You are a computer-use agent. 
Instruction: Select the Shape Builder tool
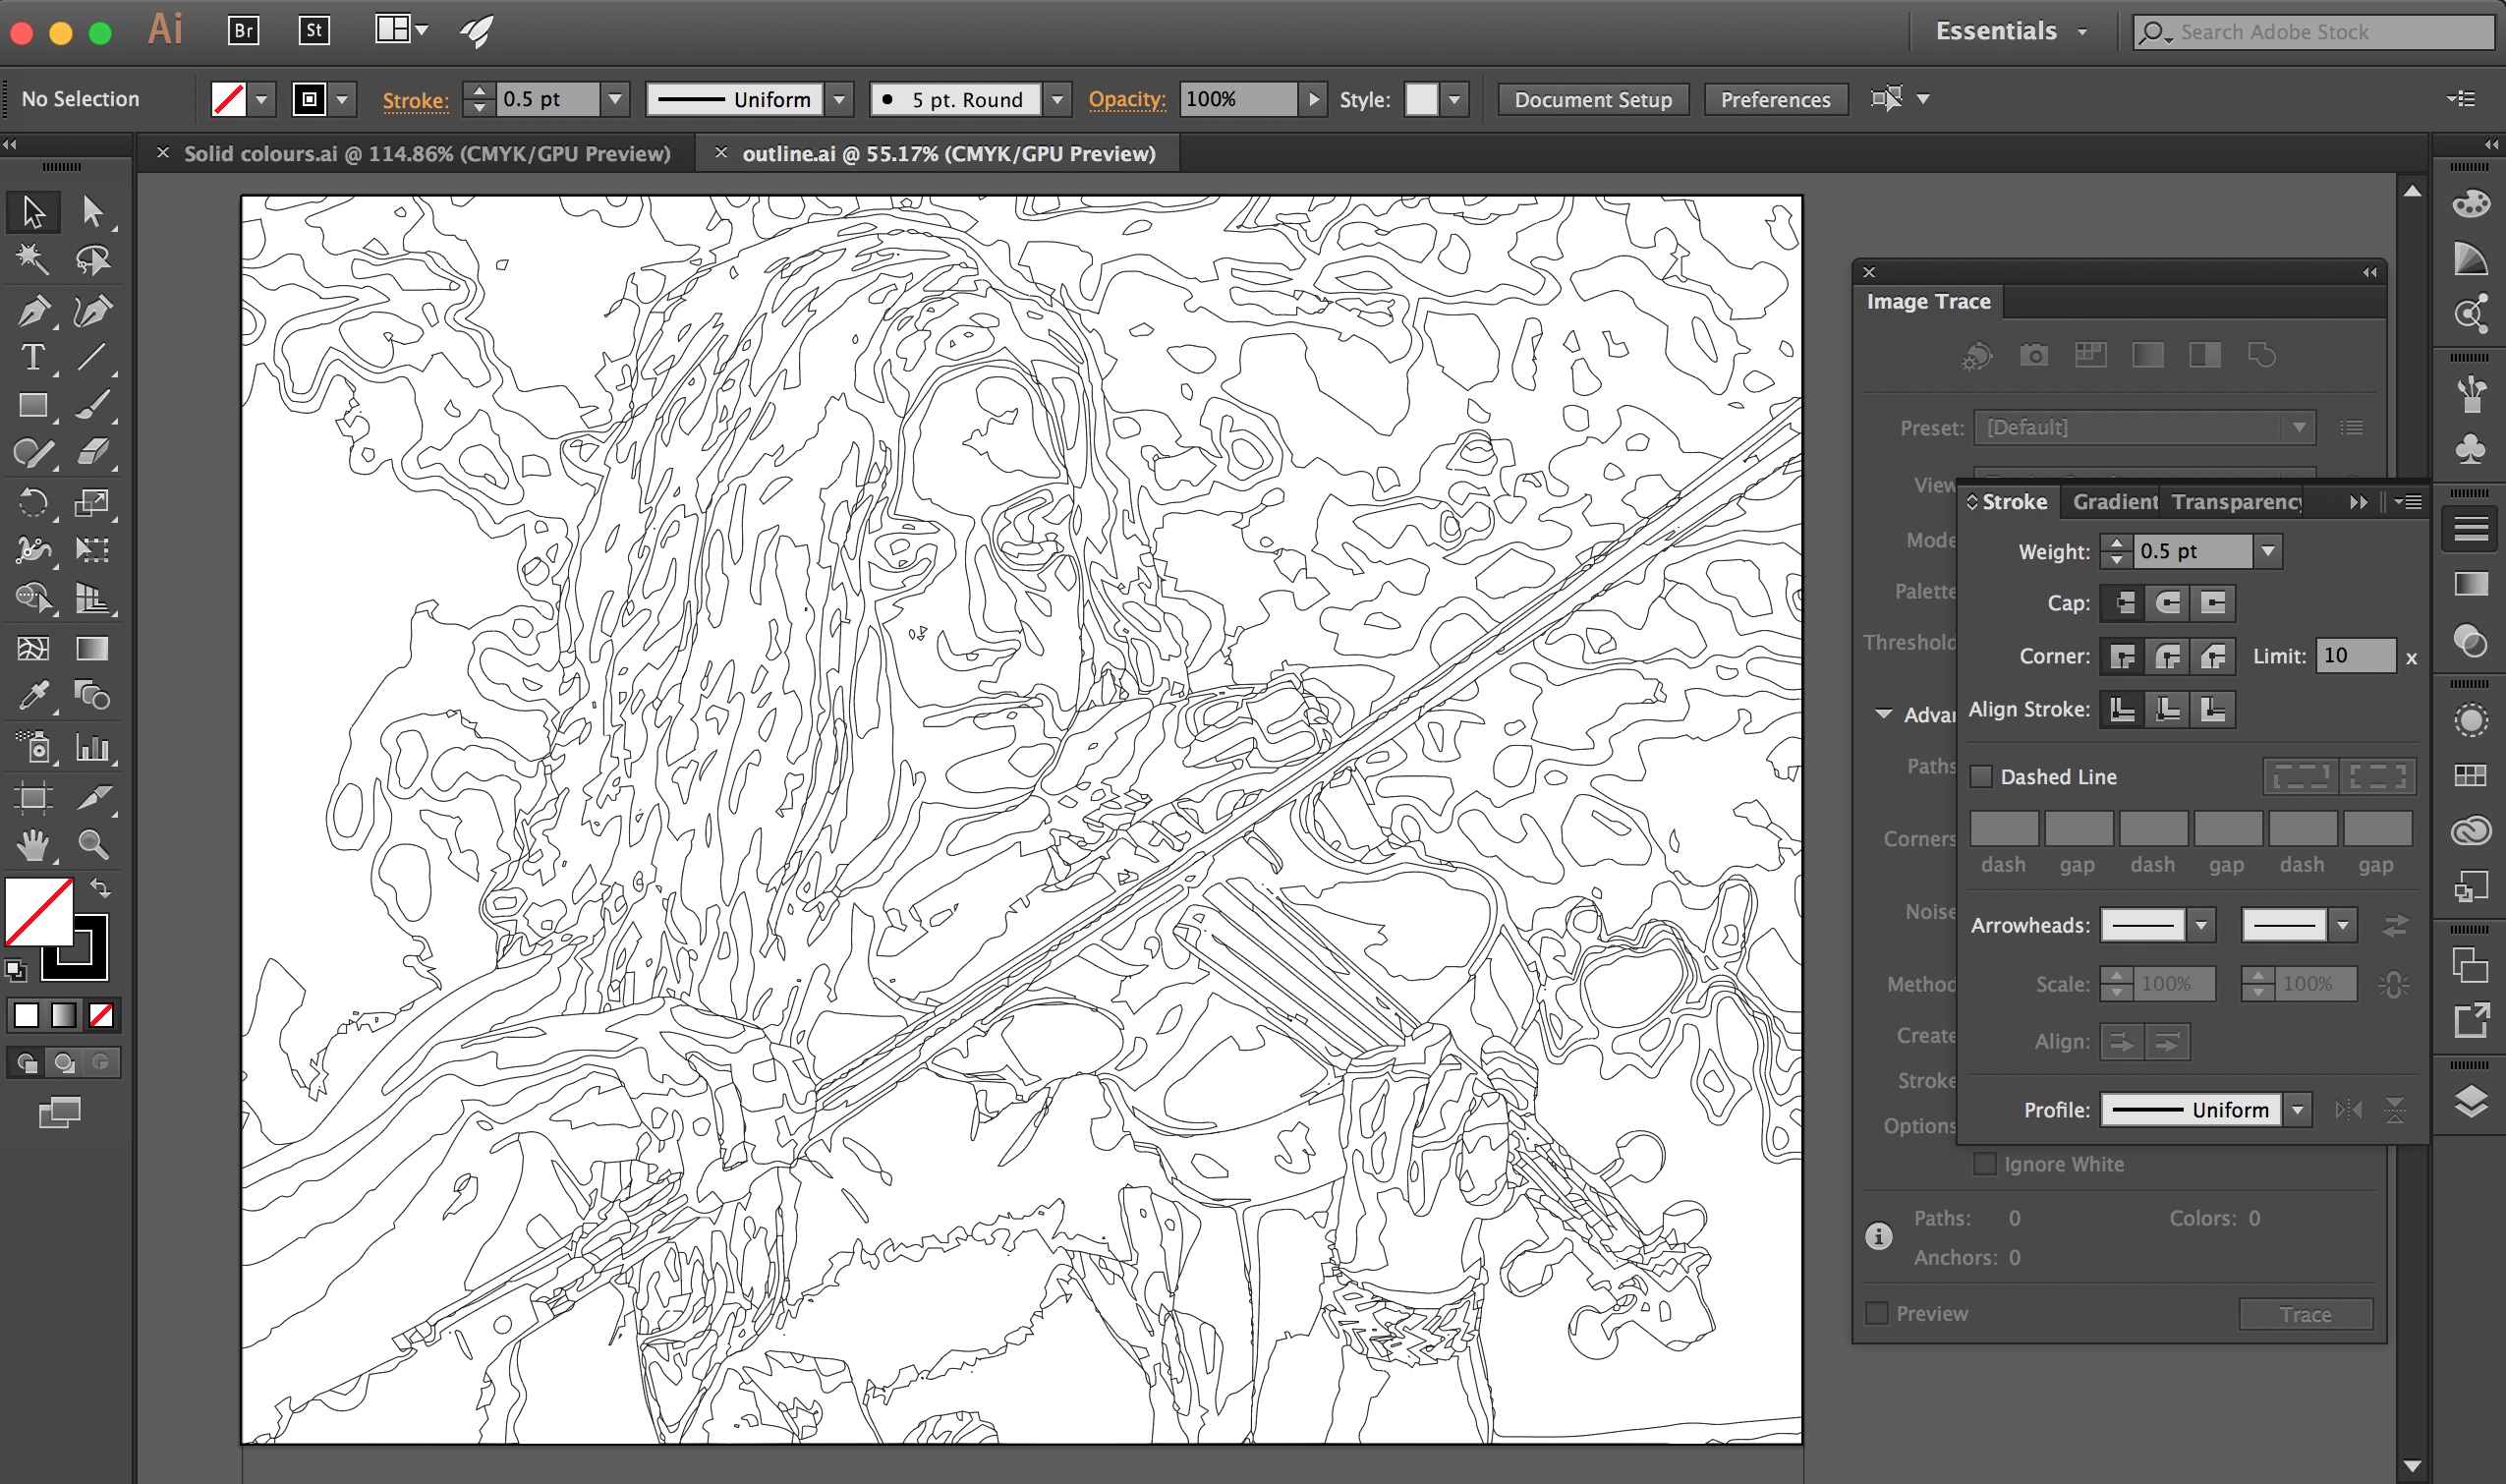coord(33,597)
